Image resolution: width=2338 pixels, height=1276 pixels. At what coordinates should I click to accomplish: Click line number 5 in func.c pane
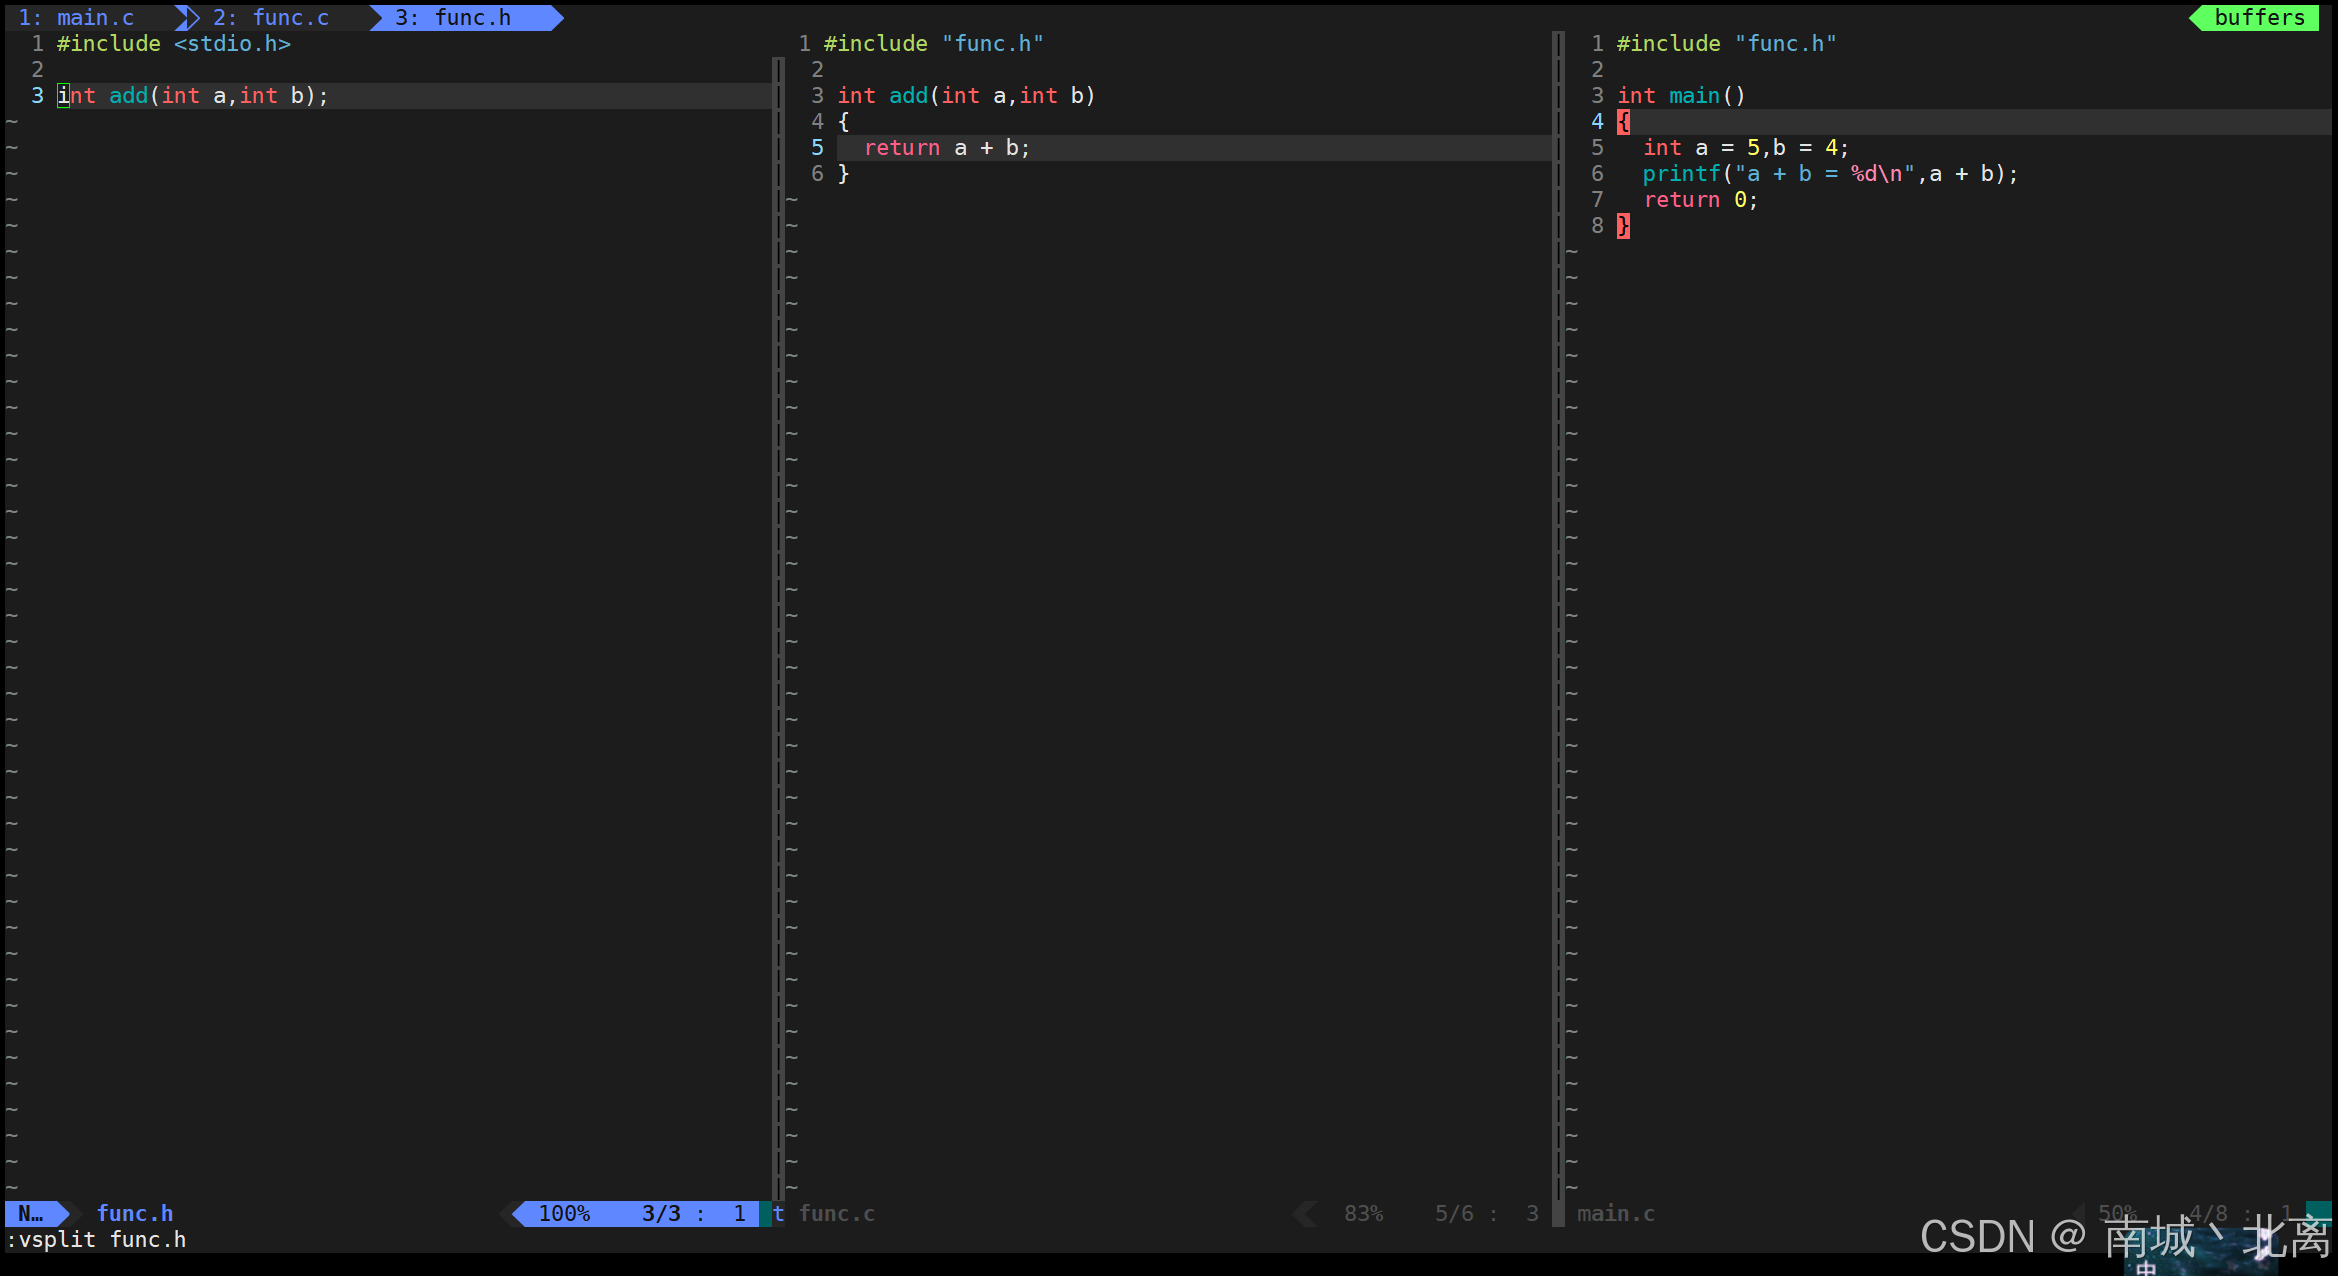(x=817, y=148)
